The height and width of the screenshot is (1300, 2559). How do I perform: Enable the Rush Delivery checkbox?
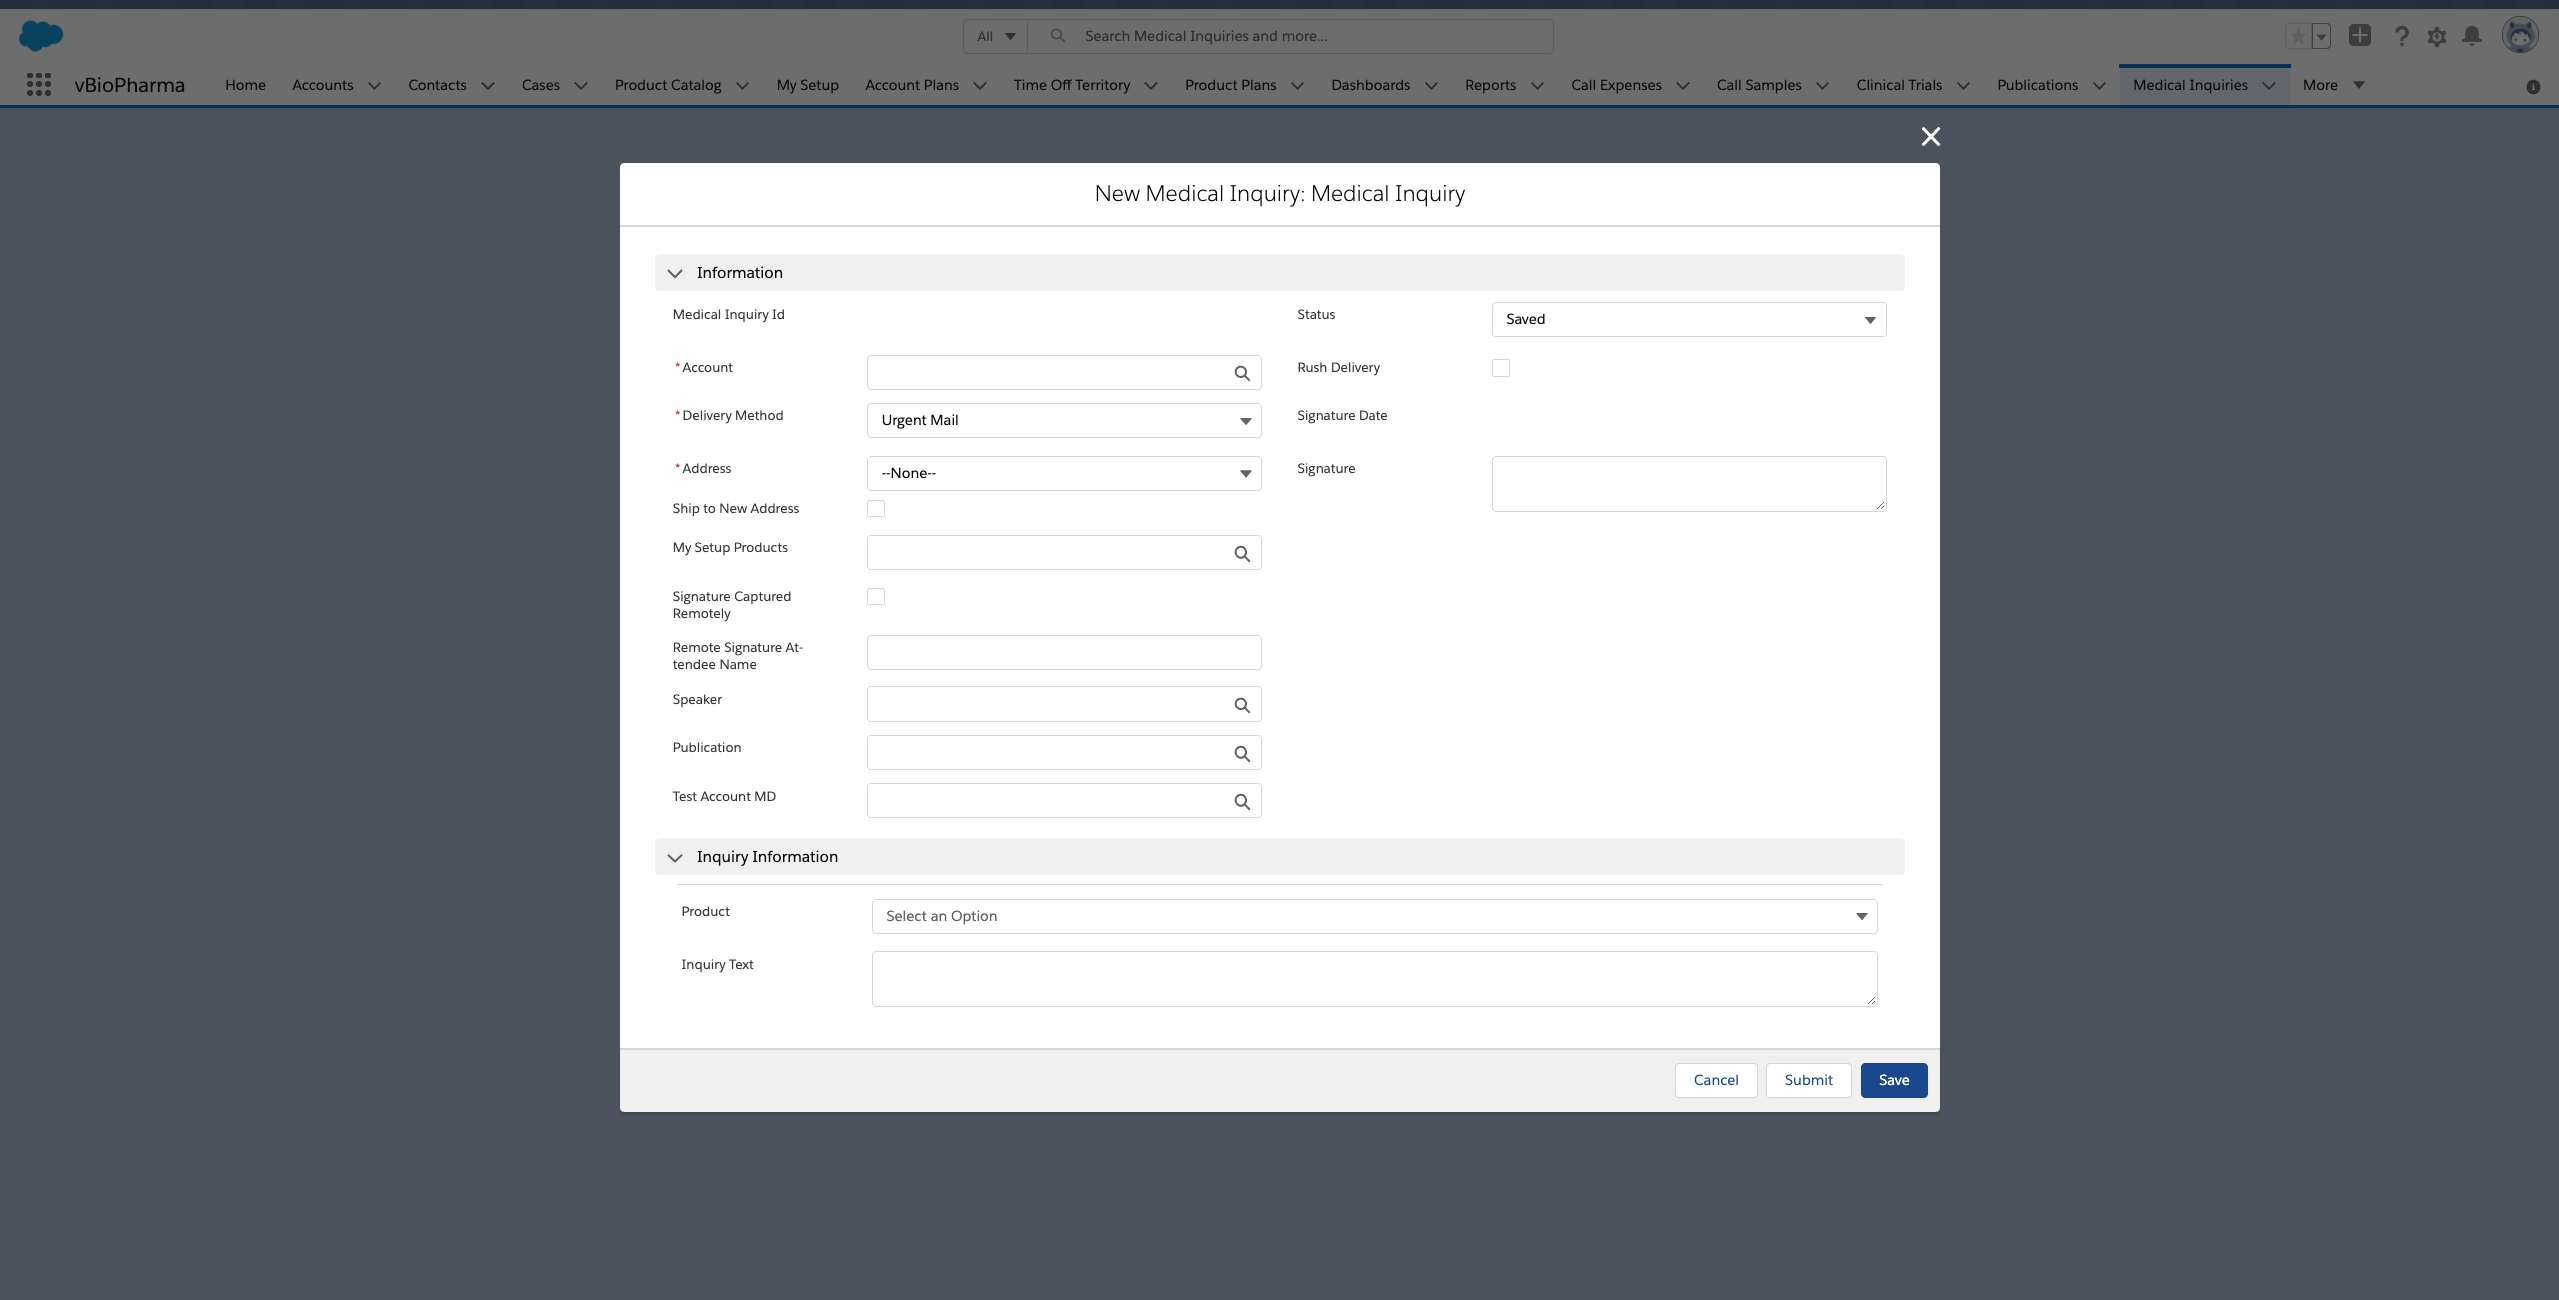coord(1500,368)
